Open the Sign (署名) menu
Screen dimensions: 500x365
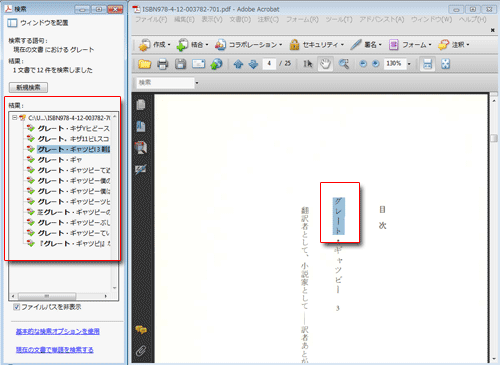(366, 45)
